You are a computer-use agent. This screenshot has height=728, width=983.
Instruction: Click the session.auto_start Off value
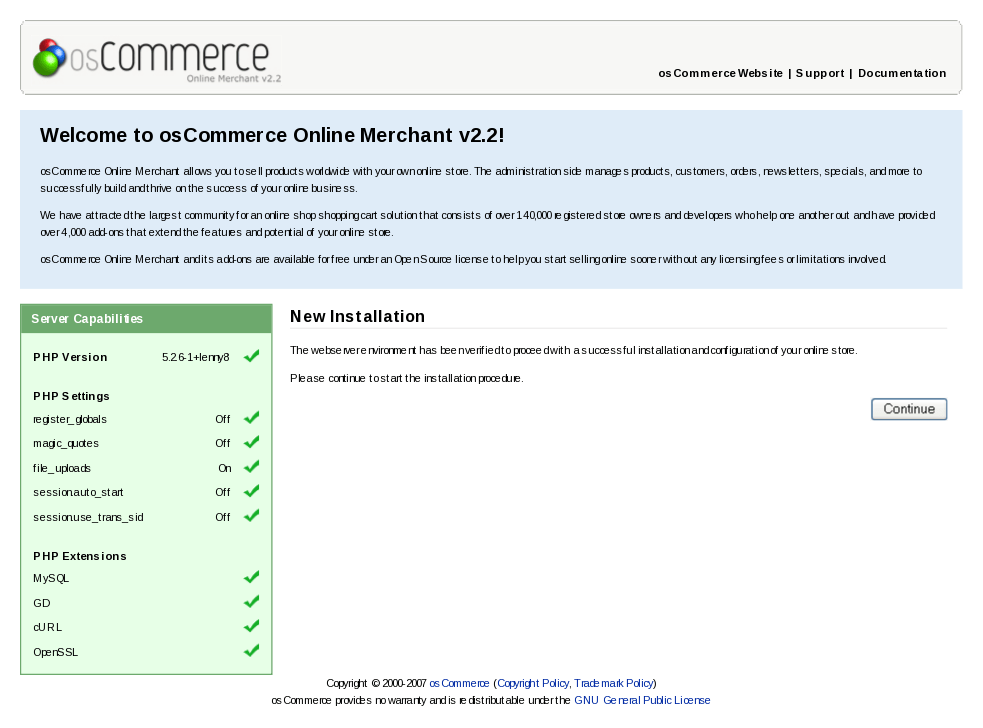[223, 492]
